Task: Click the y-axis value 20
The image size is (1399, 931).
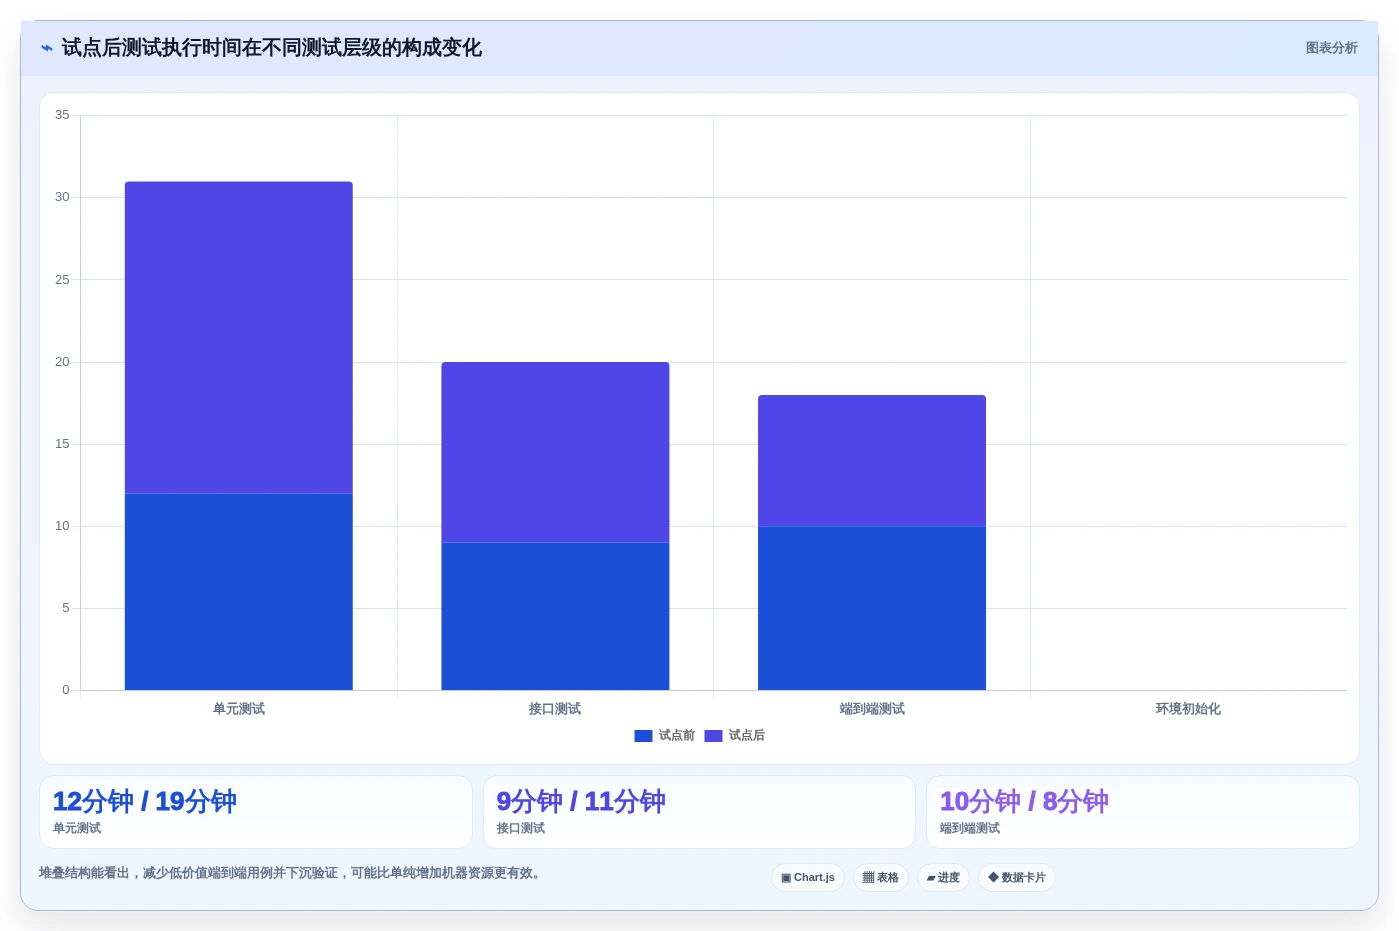Action: 62,362
